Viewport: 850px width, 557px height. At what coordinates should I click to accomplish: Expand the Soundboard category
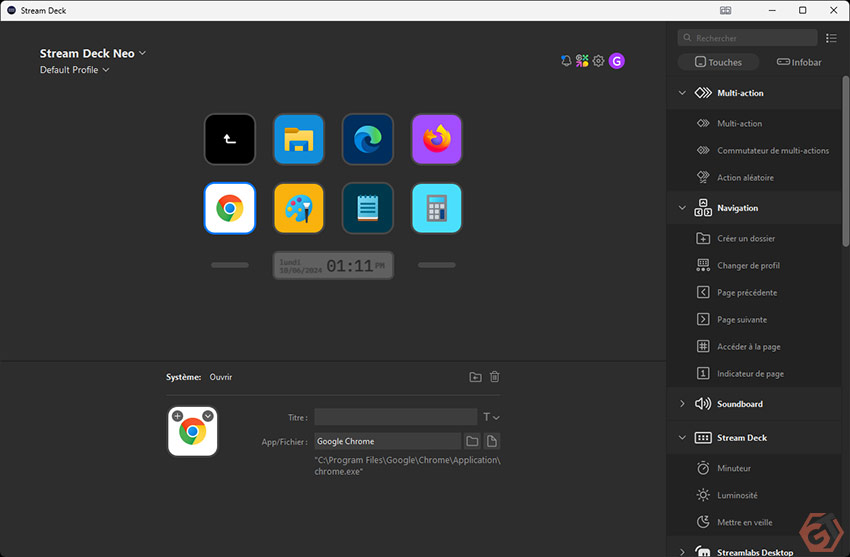coord(682,404)
